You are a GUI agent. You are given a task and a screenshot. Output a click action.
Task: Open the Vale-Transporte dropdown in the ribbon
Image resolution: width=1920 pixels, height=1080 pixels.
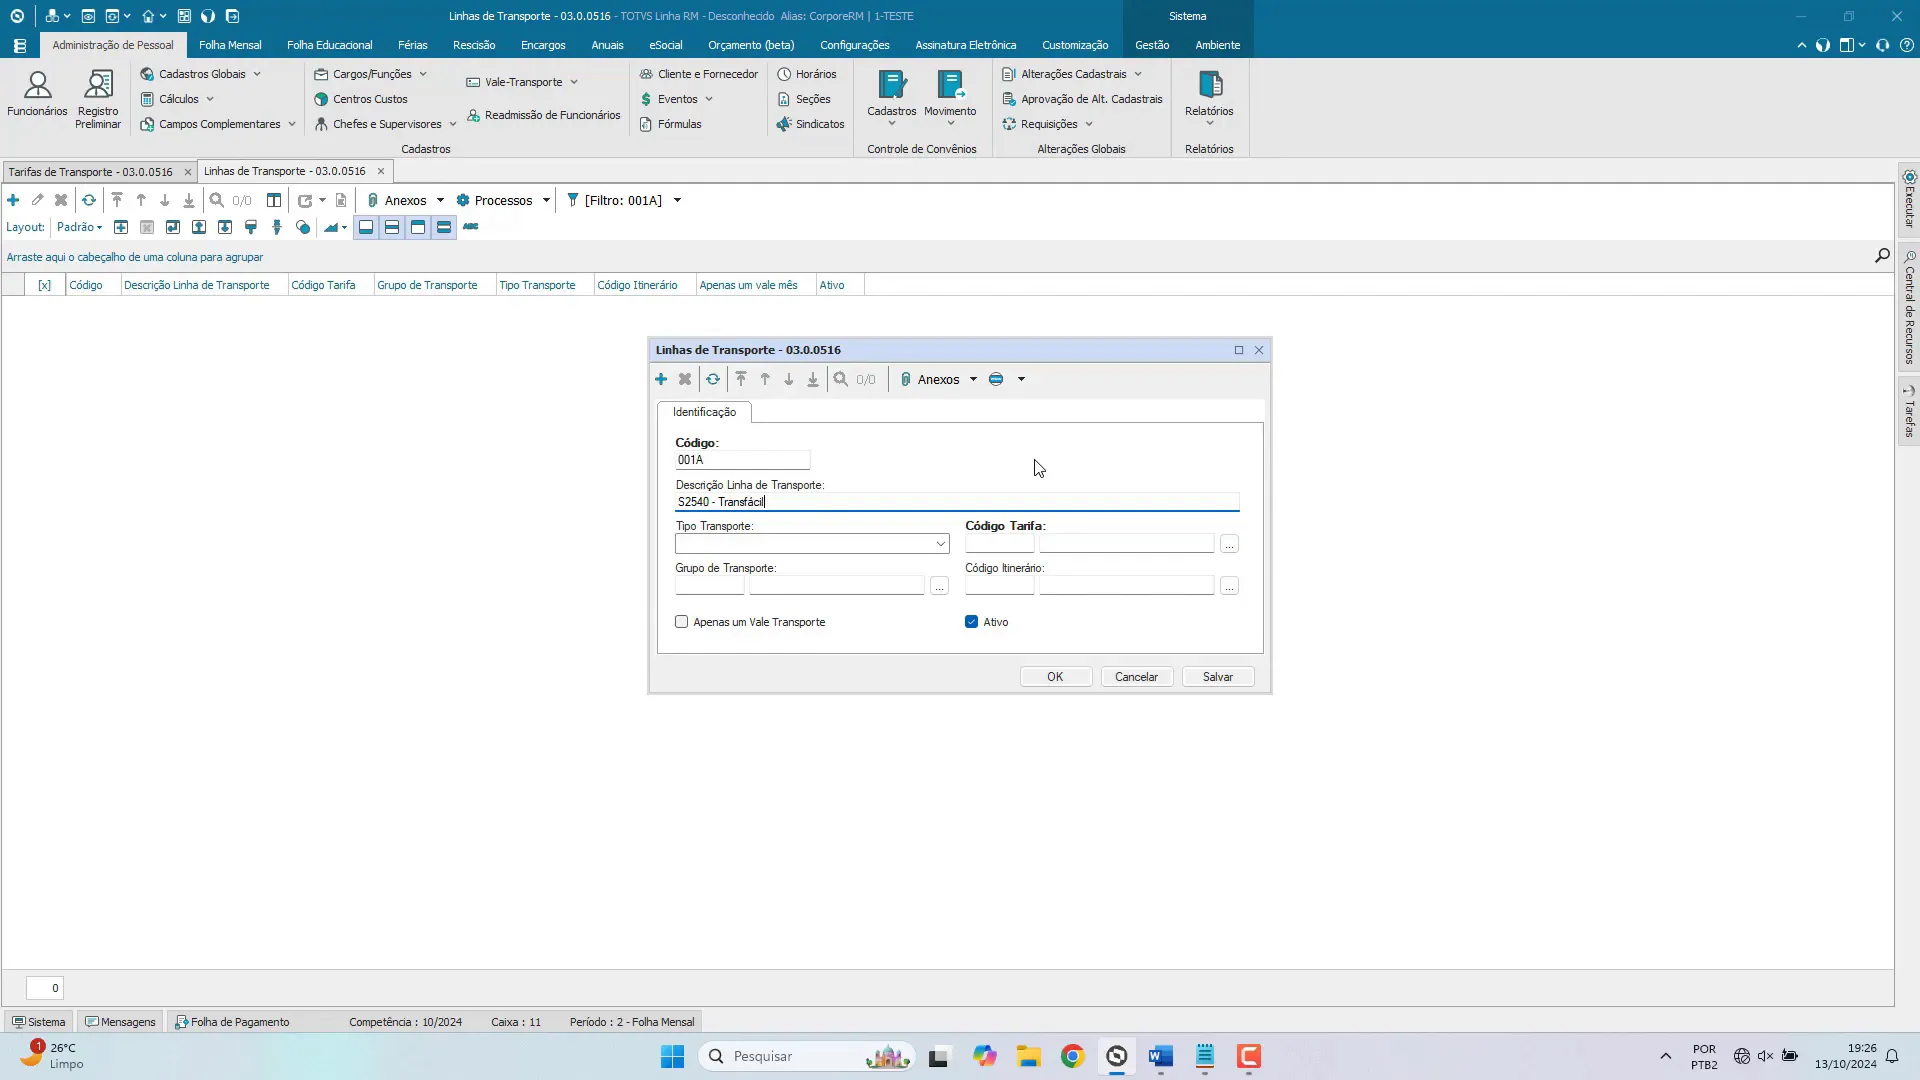pos(523,82)
